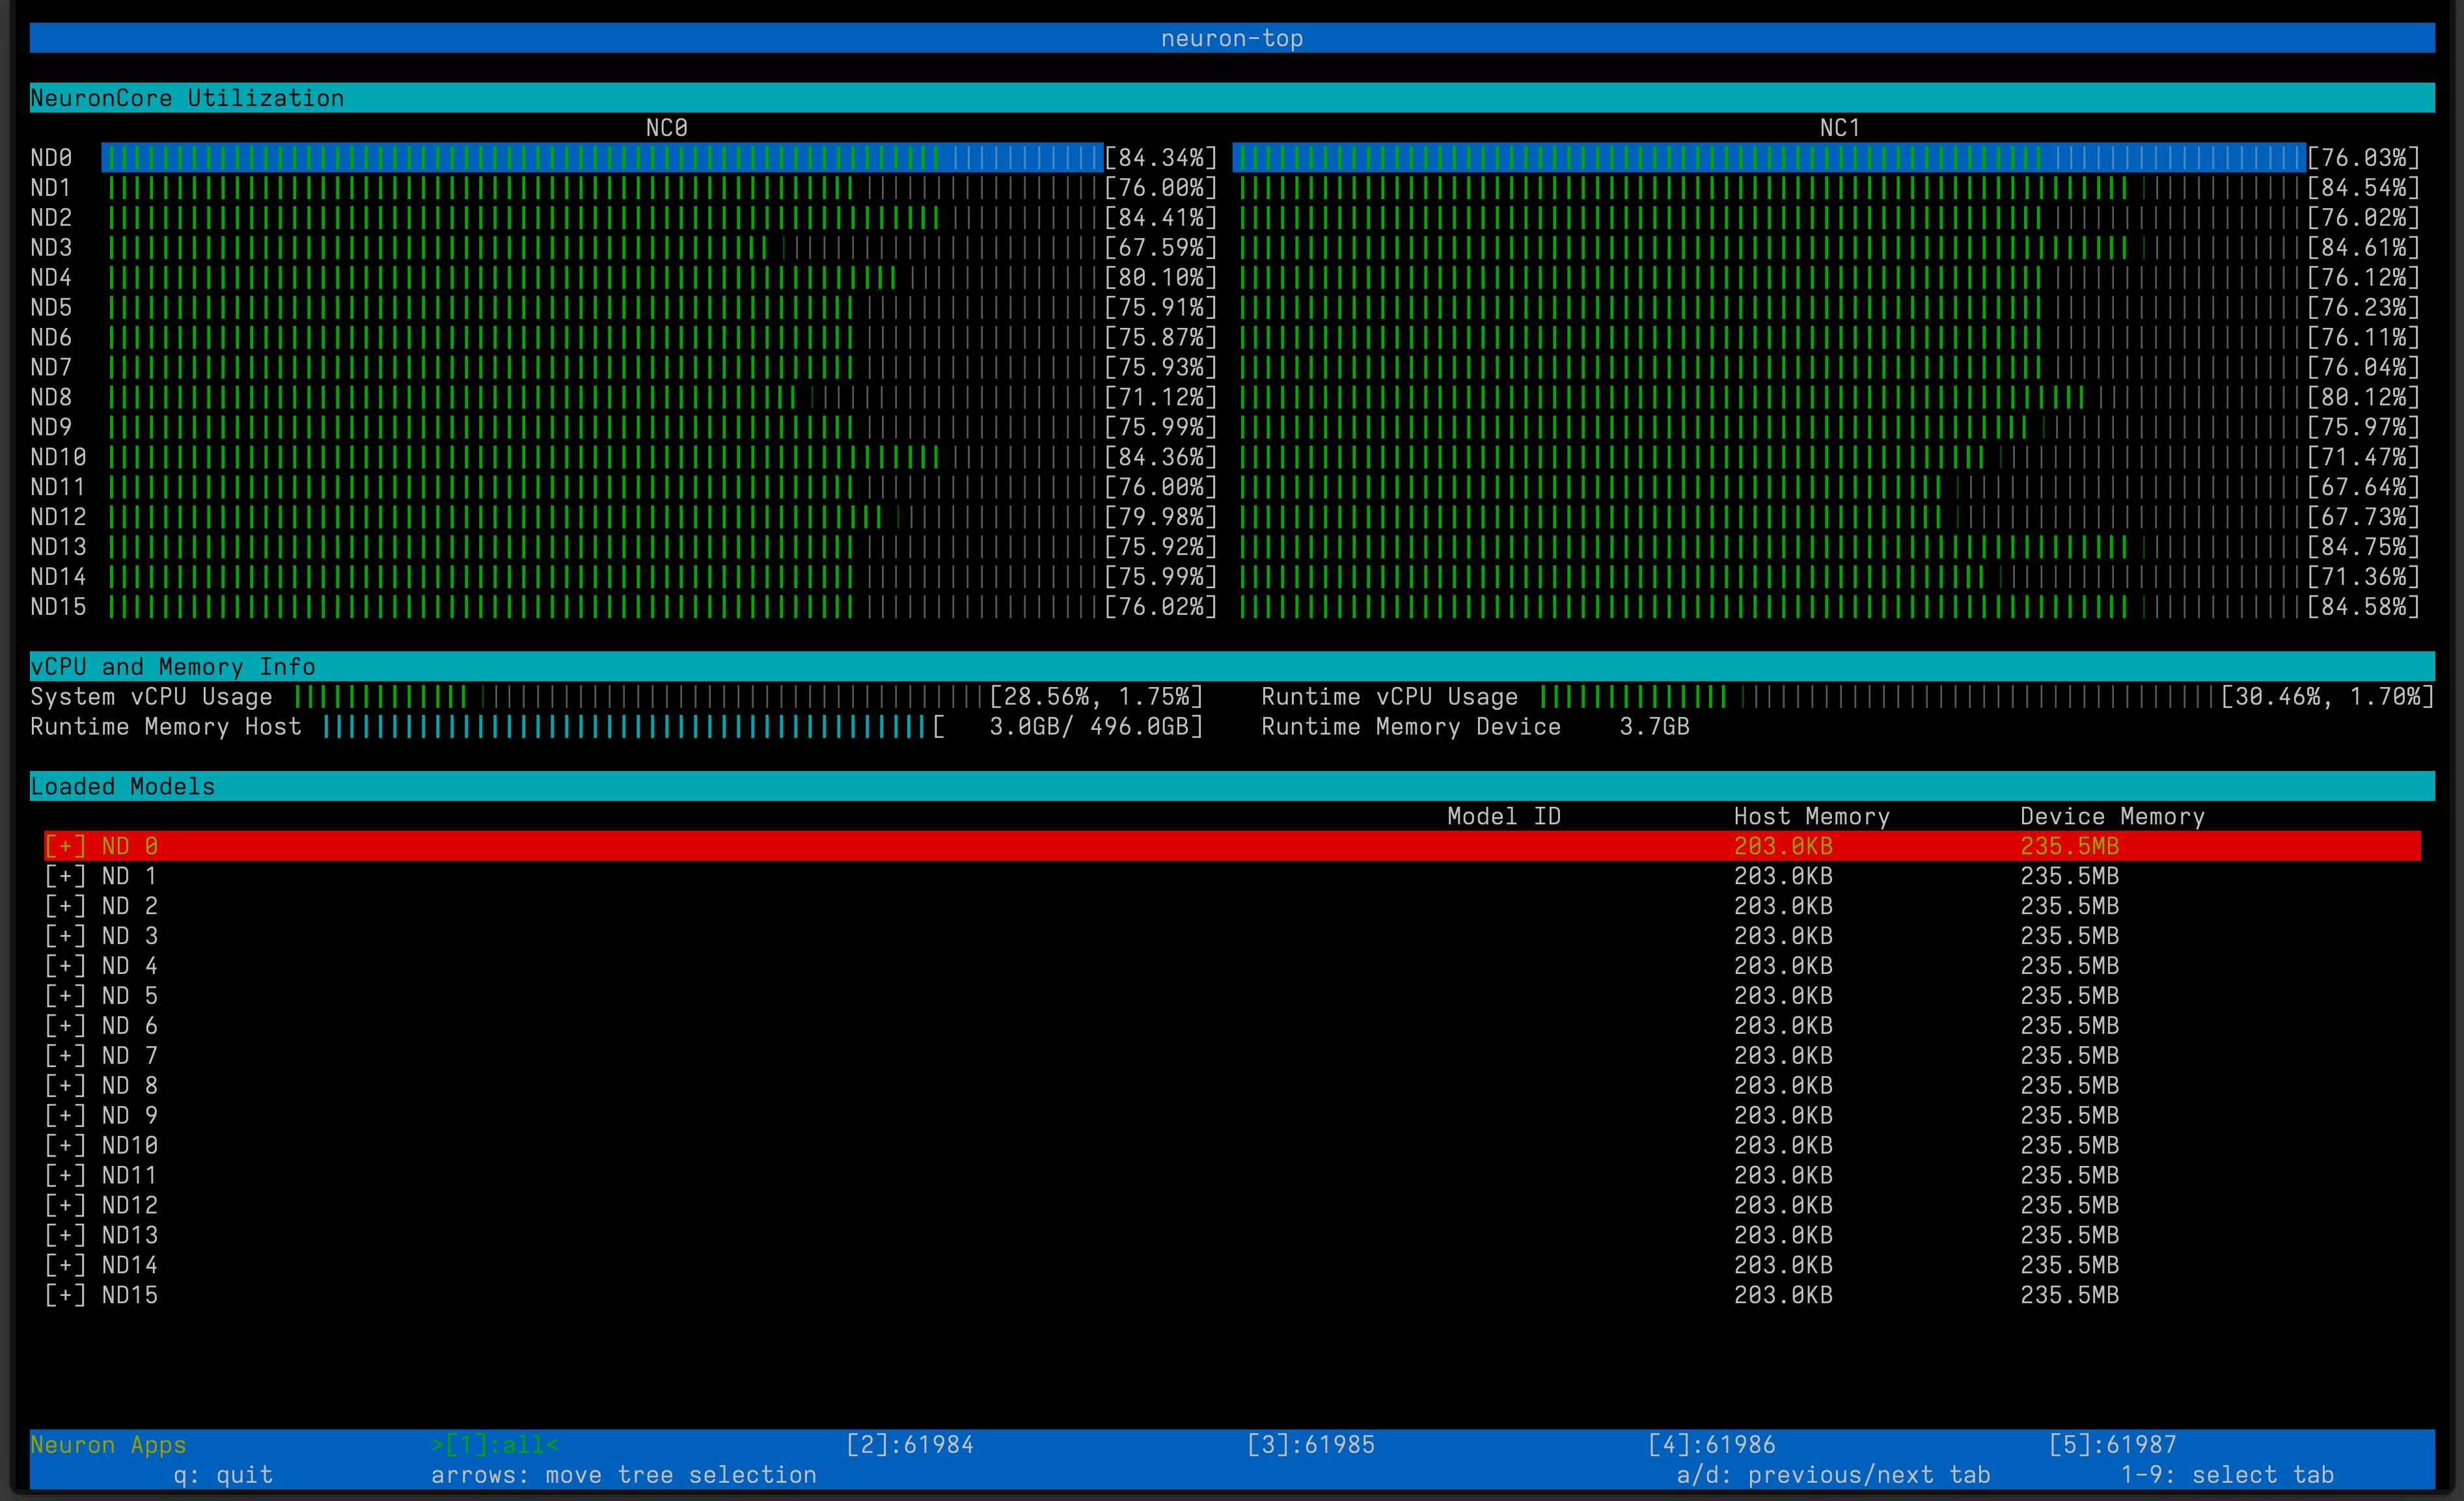Screen dimensions: 2464x1501
Task: Expand the ND 0 tree row
Action: [65, 846]
